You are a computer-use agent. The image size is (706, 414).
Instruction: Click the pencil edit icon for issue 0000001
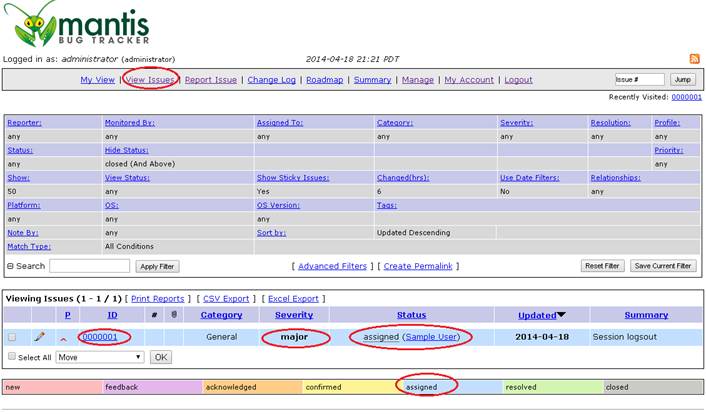(40, 337)
